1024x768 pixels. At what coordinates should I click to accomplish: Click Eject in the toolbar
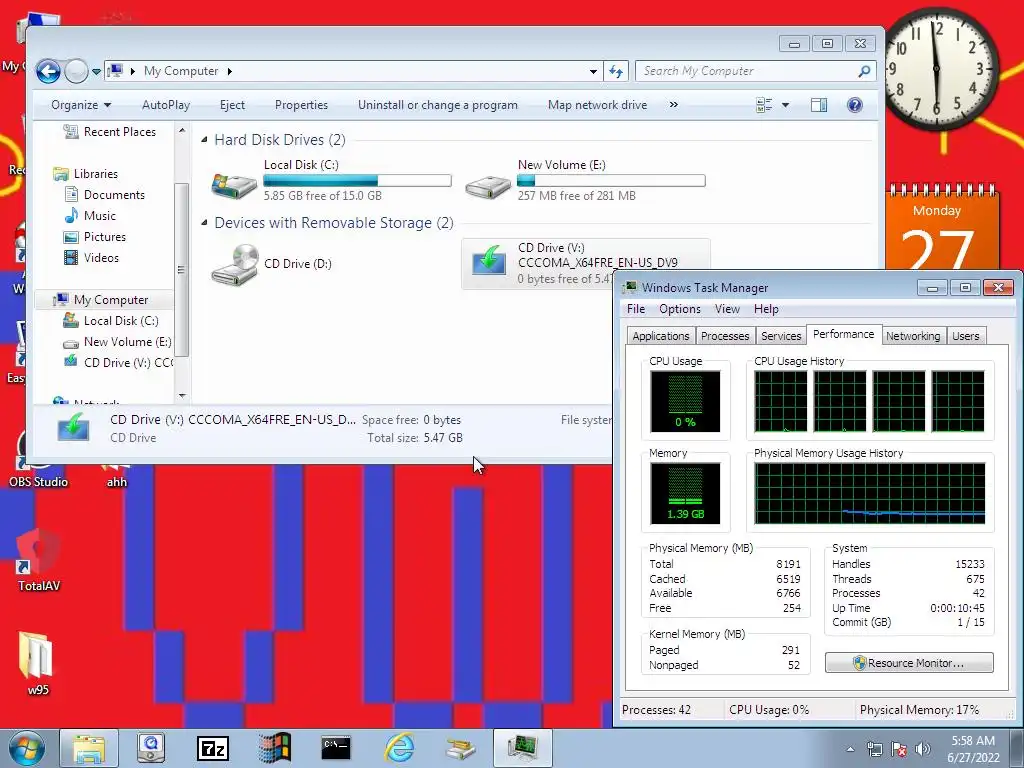coord(232,105)
